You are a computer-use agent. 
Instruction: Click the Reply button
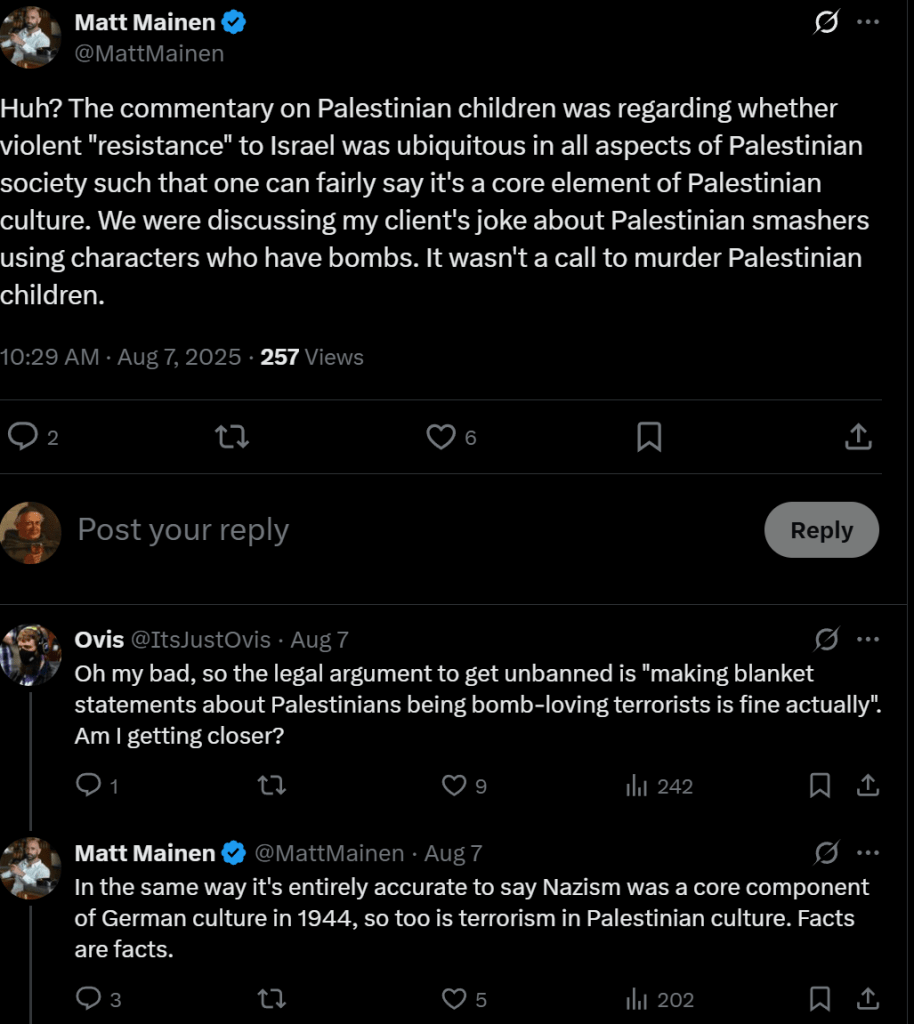coord(821,530)
